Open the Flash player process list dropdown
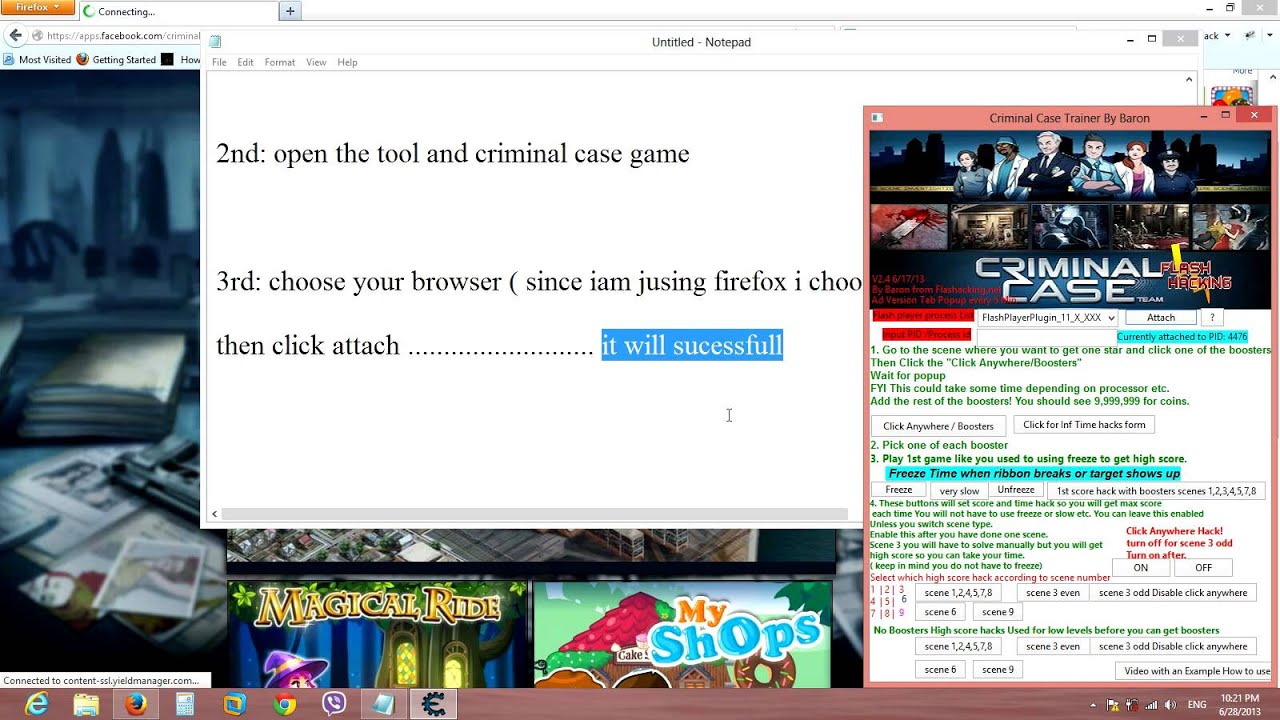The width and height of the screenshot is (1280, 720). (x=1047, y=317)
